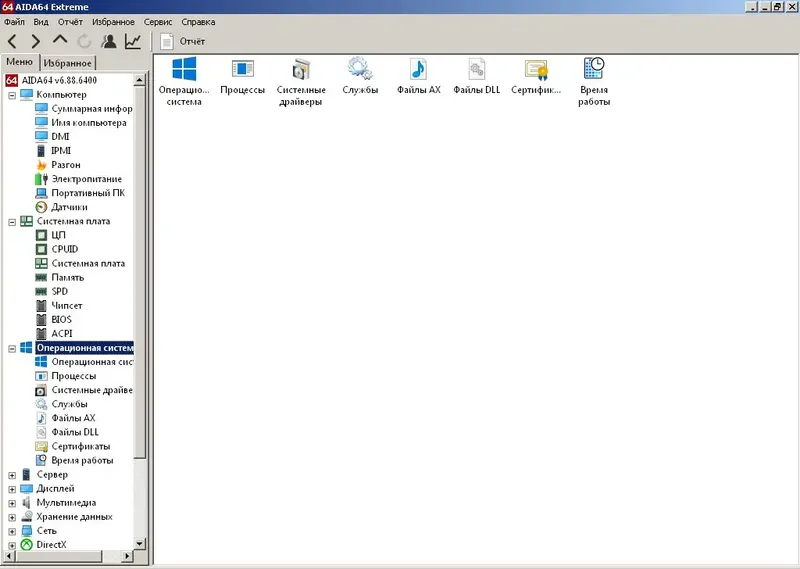Open Системные драйверы icon in main pane

click(301, 81)
